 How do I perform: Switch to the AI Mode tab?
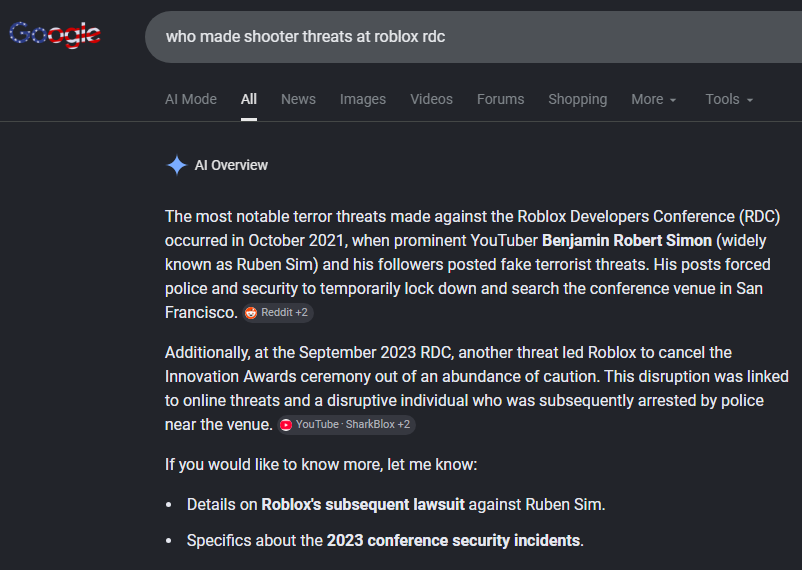(191, 99)
